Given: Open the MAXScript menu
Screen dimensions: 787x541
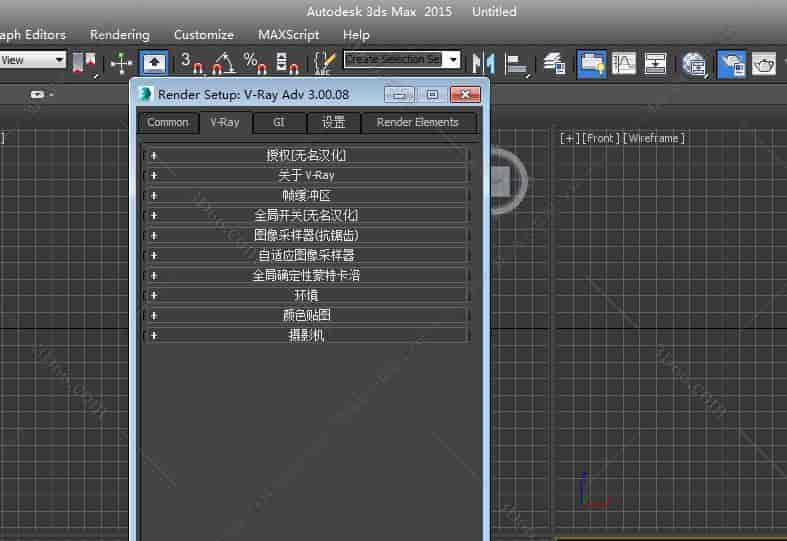Looking at the screenshot, I should (x=288, y=34).
